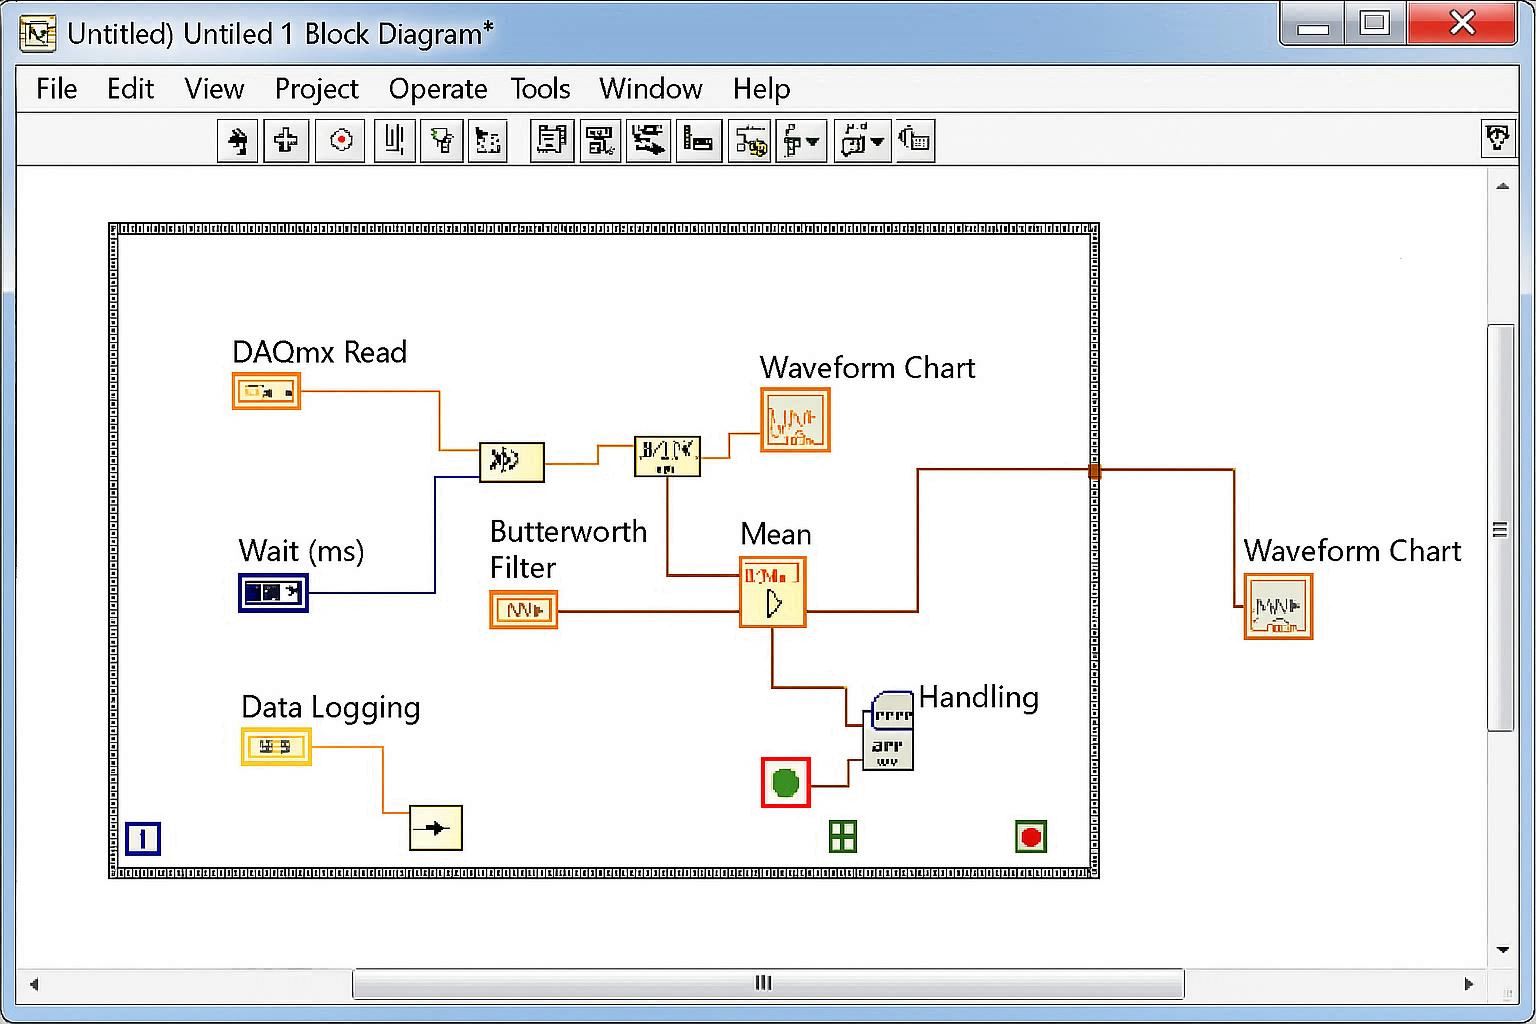Toggle Retain Wire Values
The width and height of the screenshot is (1536, 1024).
click(488, 140)
